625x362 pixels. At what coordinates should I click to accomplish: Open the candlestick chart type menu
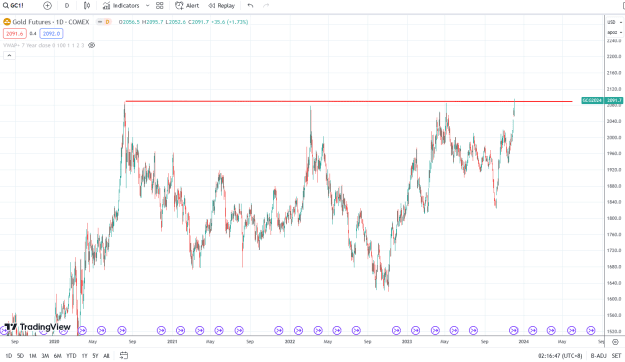click(87, 6)
